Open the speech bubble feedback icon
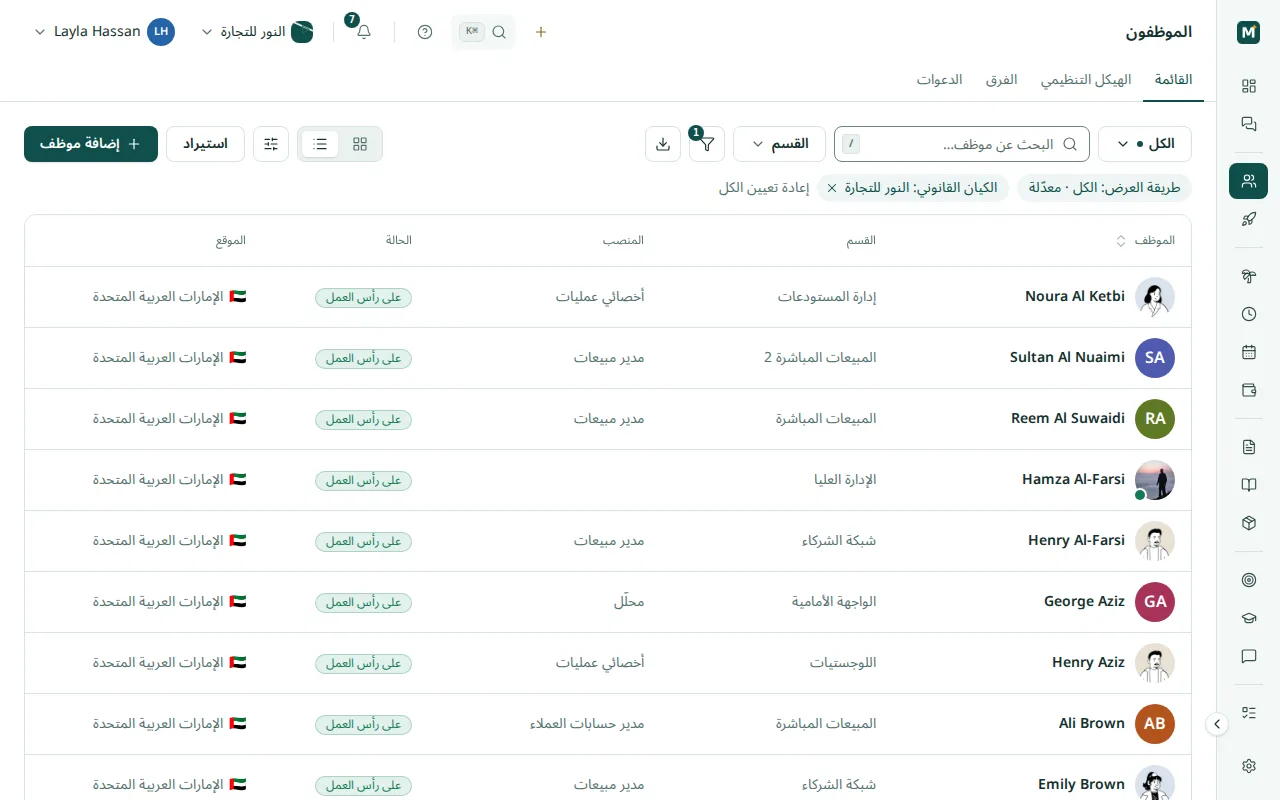Screen dimensions: 1280x800 point(1248,656)
